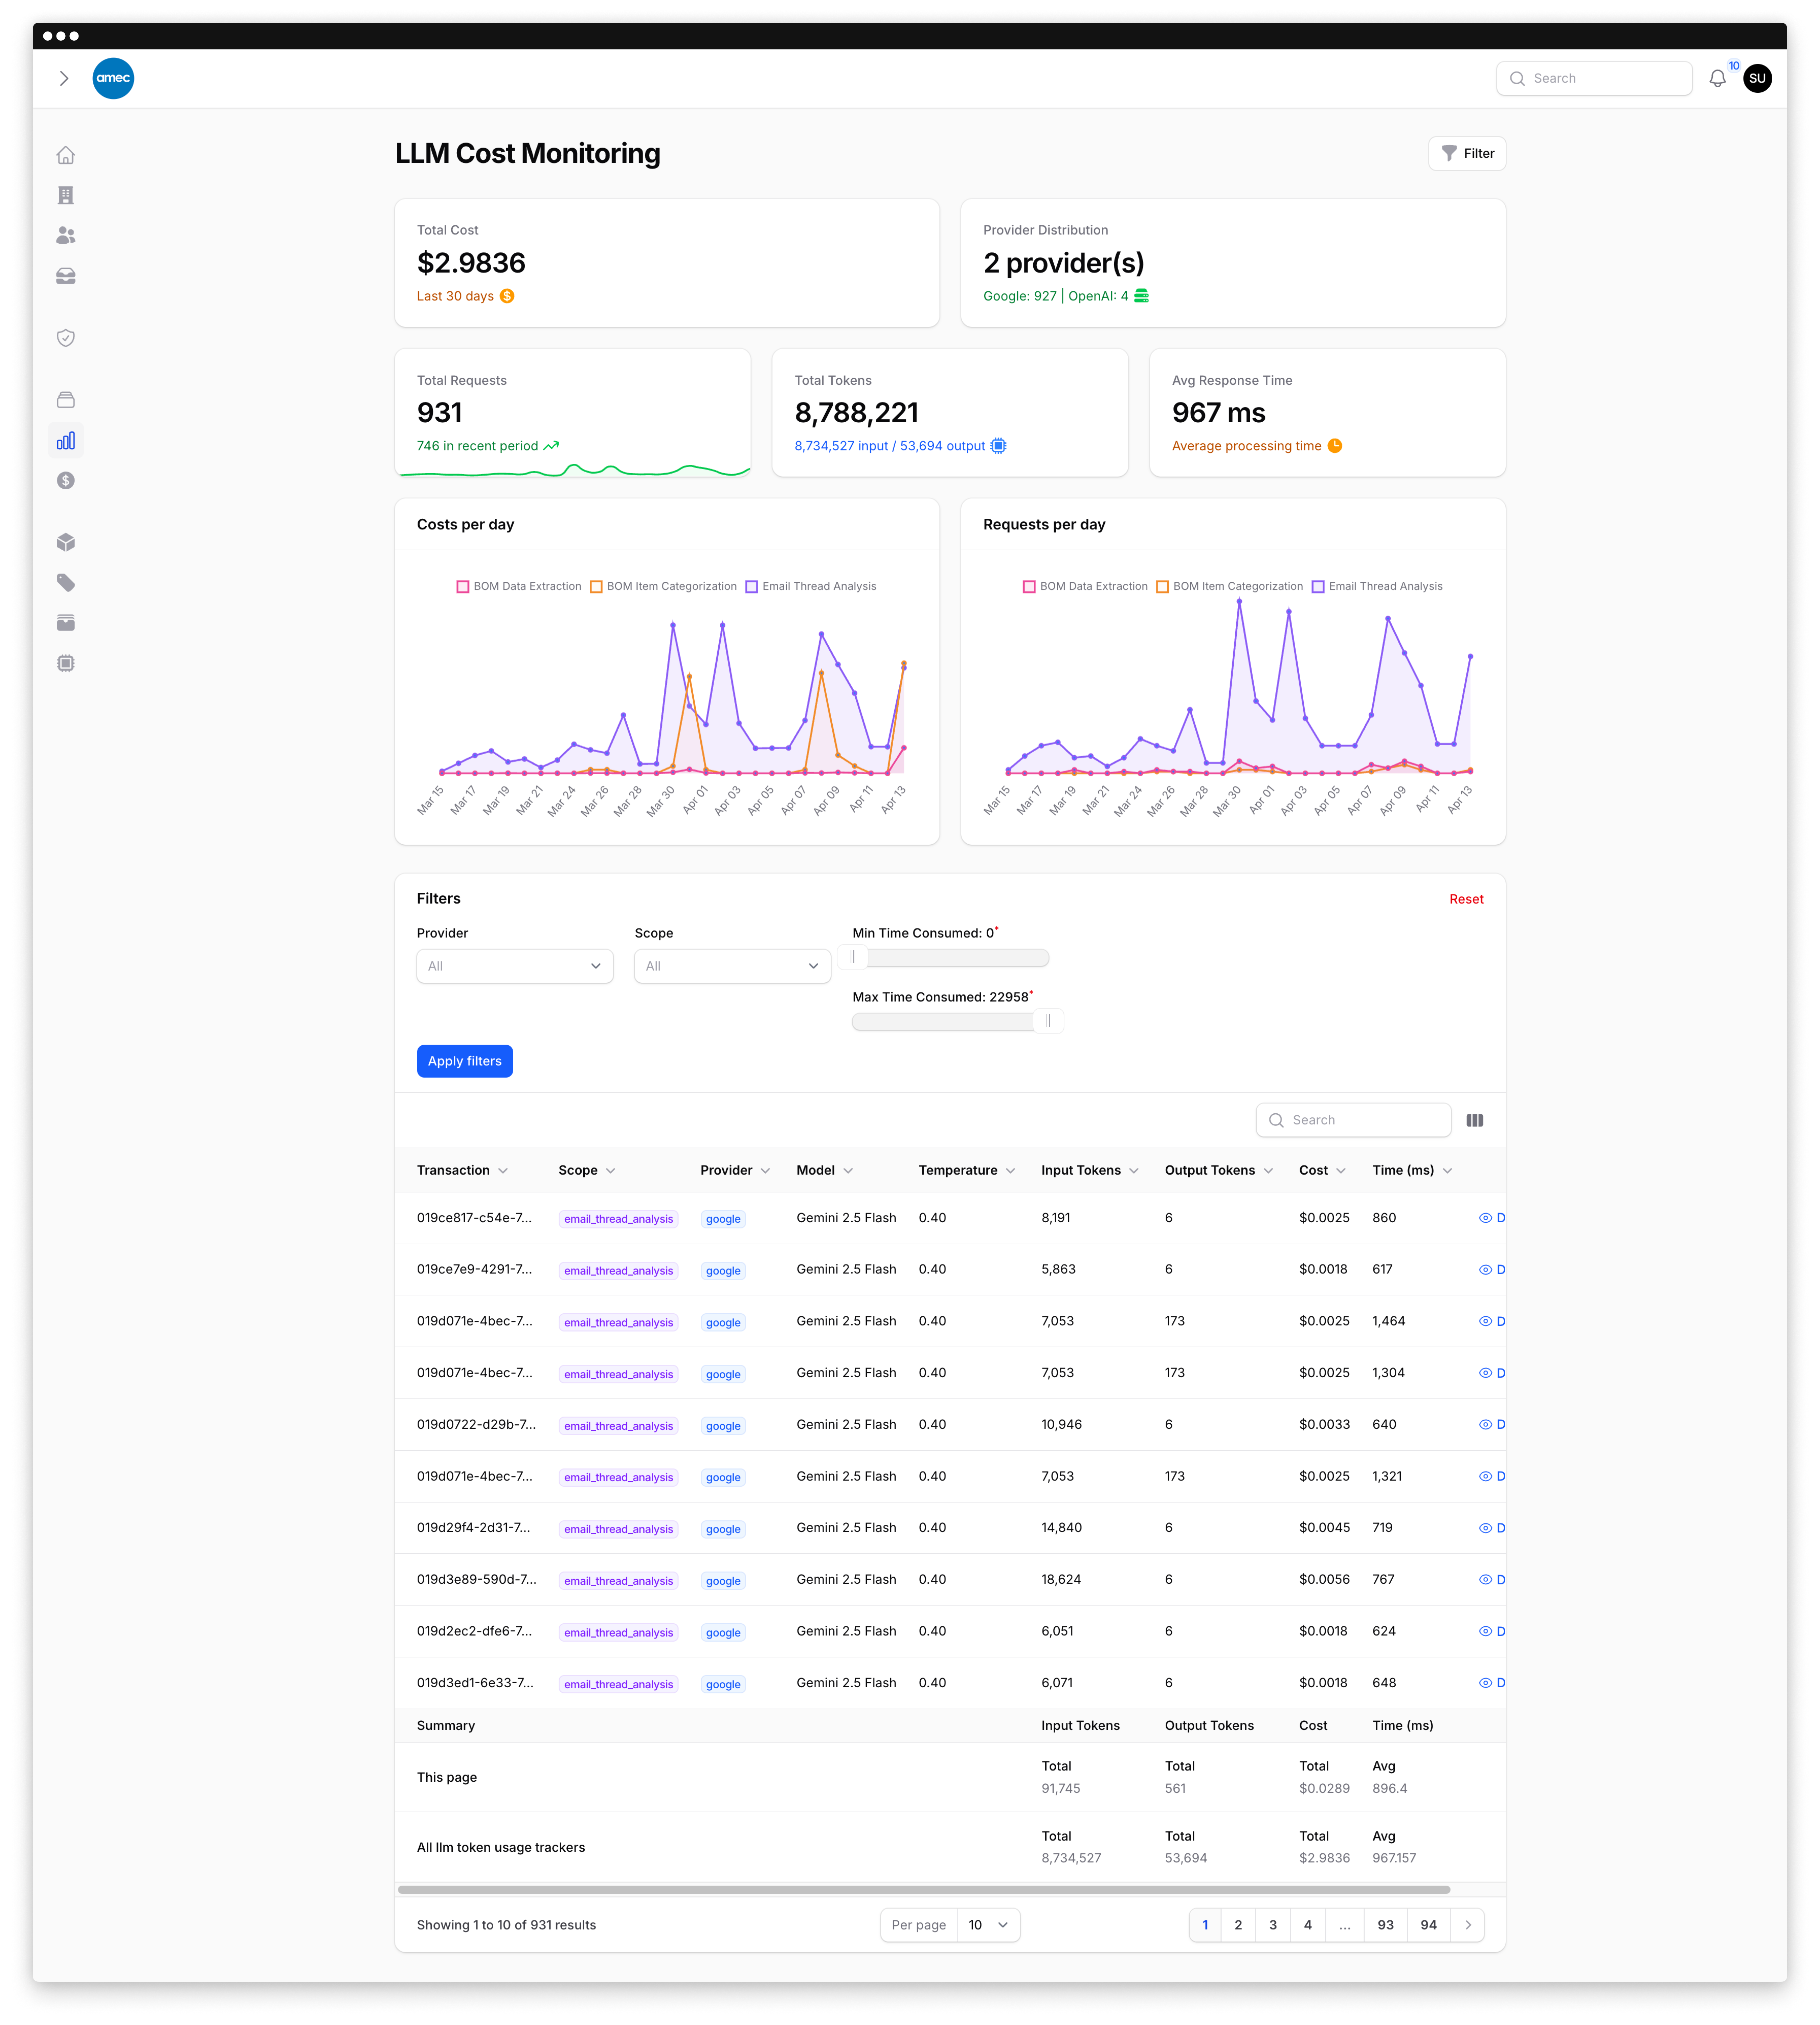Go to page 2 of results
The height and width of the screenshot is (2025, 1820).
click(1238, 1925)
